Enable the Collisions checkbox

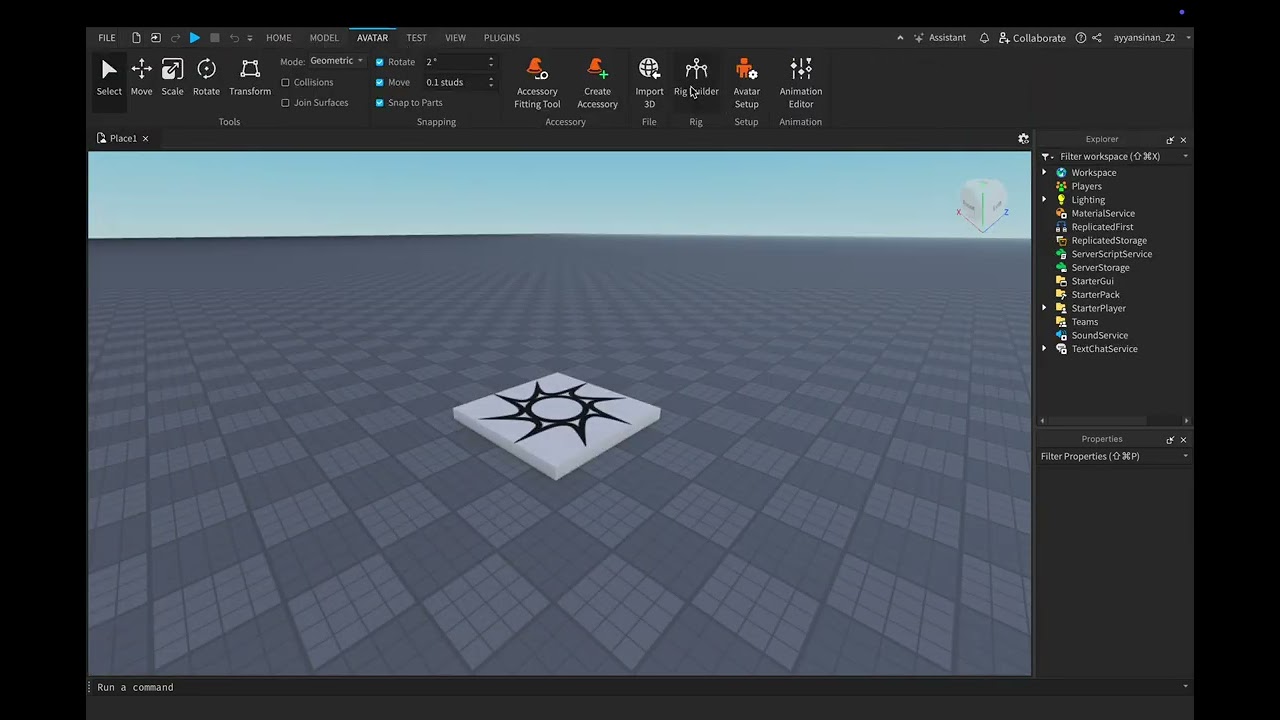(286, 82)
